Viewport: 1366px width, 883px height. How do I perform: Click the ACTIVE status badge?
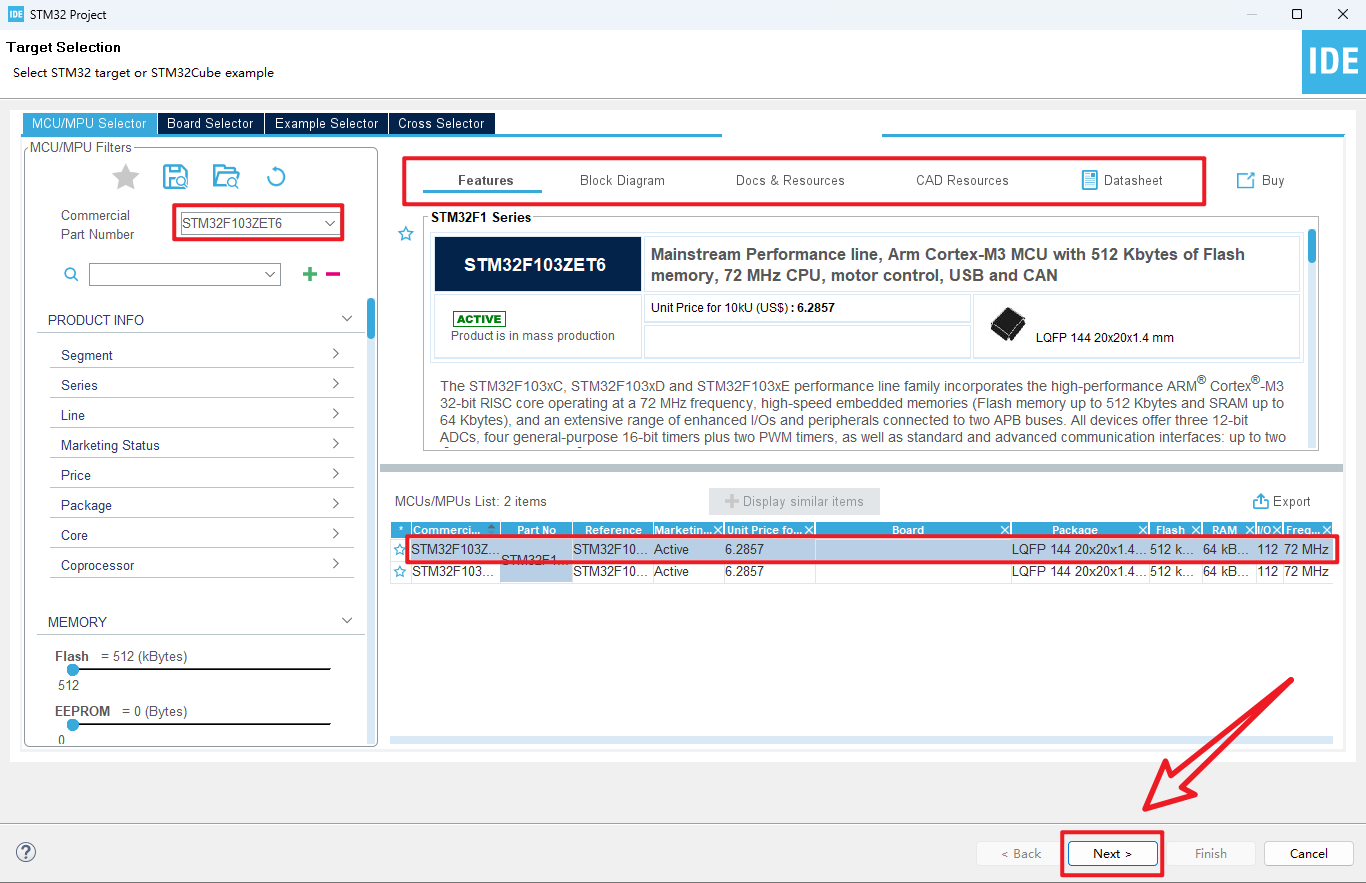click(479, 319)
